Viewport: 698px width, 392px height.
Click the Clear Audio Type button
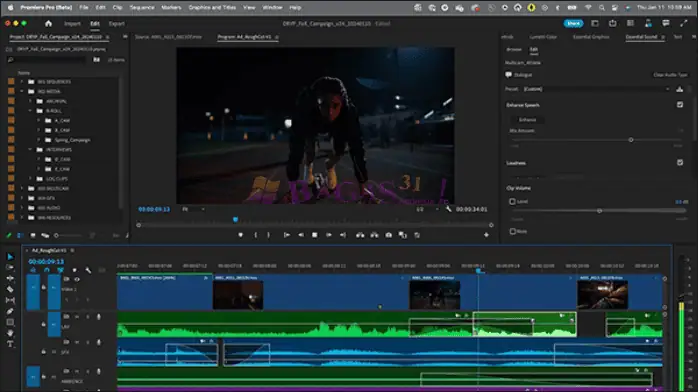click(x=670, y=75)
